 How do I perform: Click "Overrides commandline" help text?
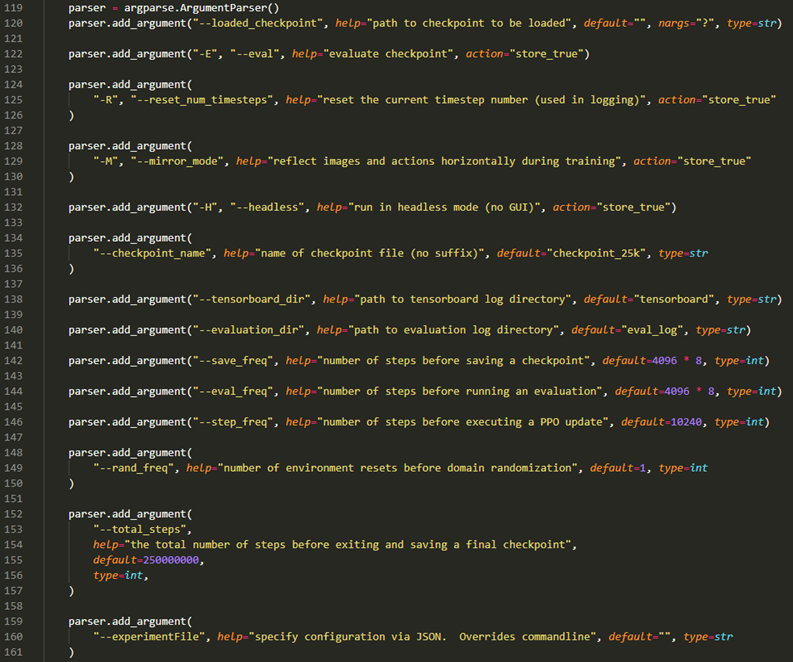(x=524, y=637)
